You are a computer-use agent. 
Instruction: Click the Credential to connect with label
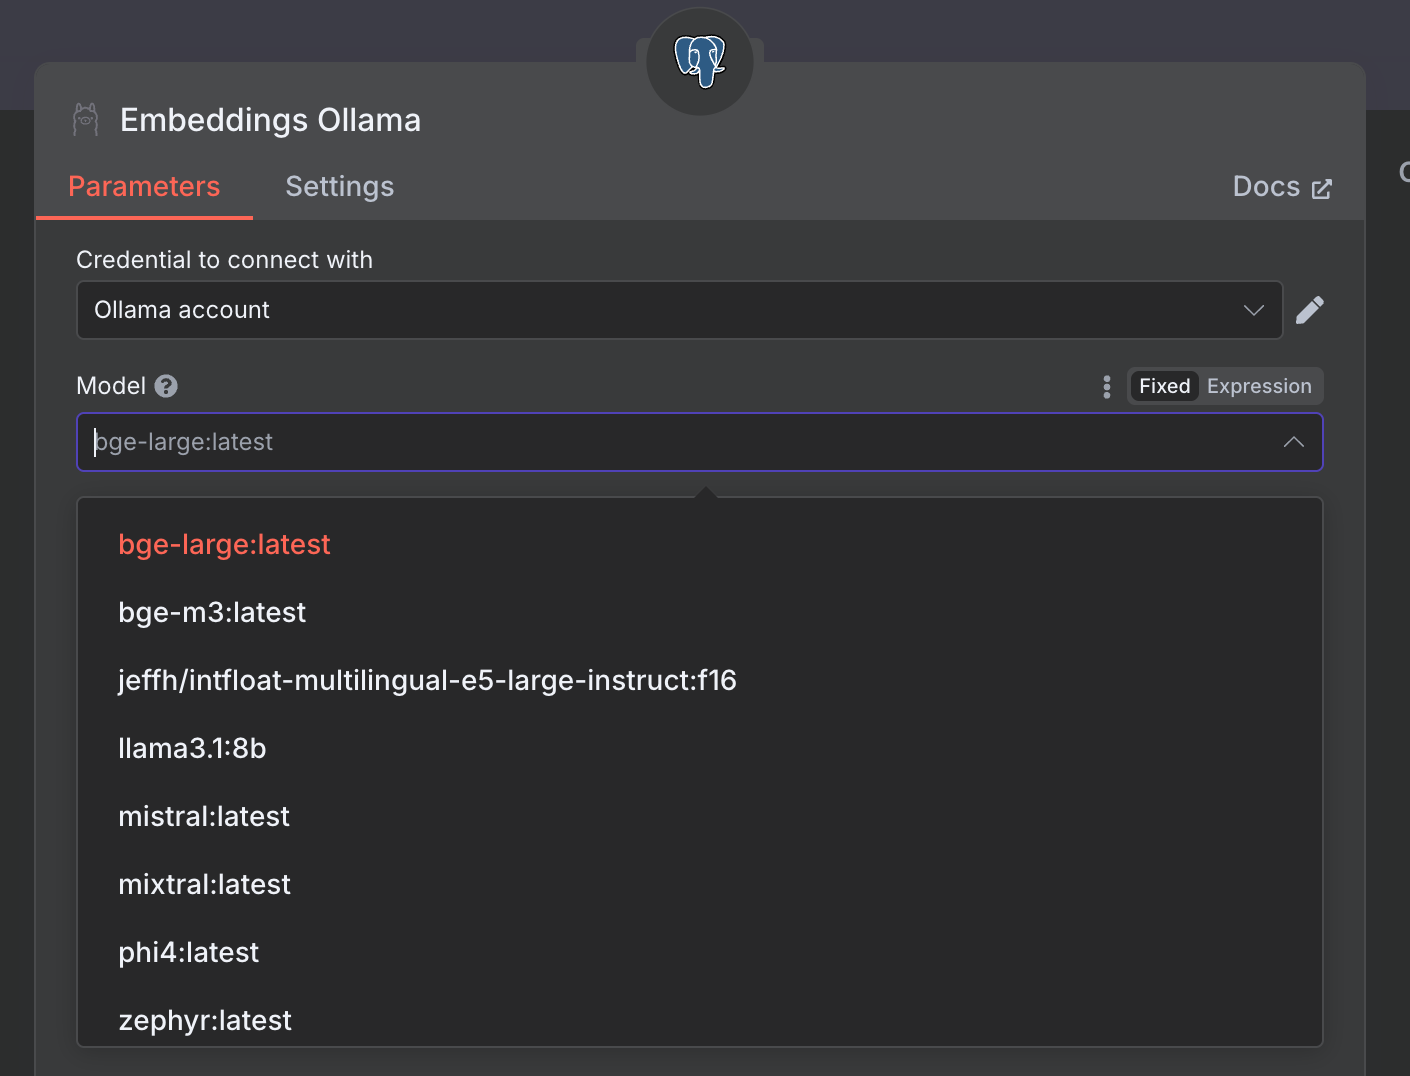click(224, 260)
